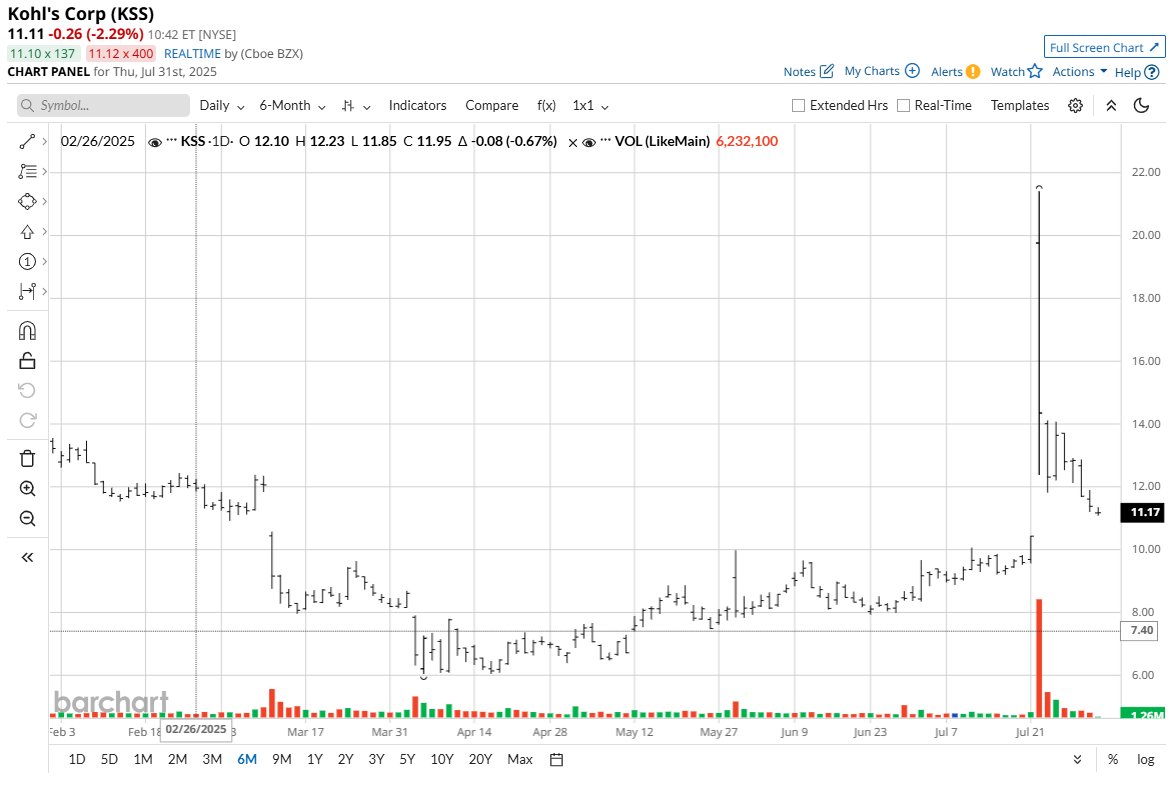1168x792 pixels.
Task: Open the Alerts notification icon
Action: (x=973, y=72)
